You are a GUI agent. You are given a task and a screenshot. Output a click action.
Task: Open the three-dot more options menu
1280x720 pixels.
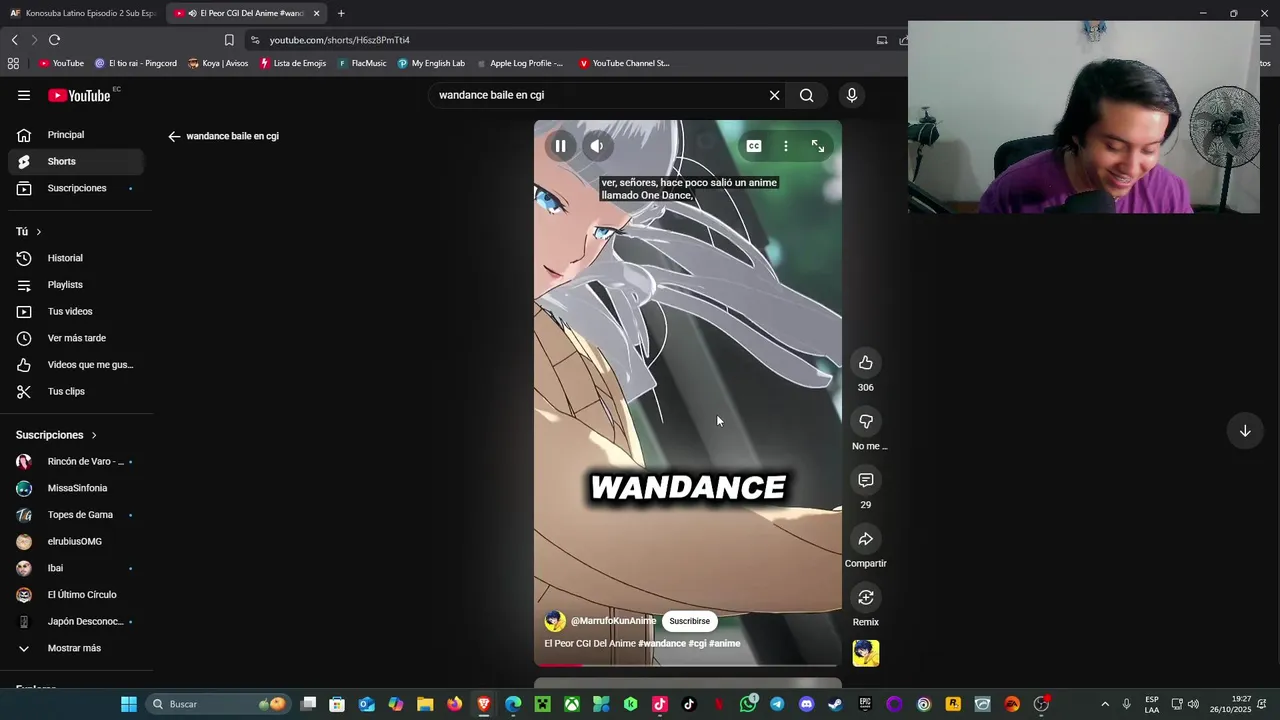786,146
